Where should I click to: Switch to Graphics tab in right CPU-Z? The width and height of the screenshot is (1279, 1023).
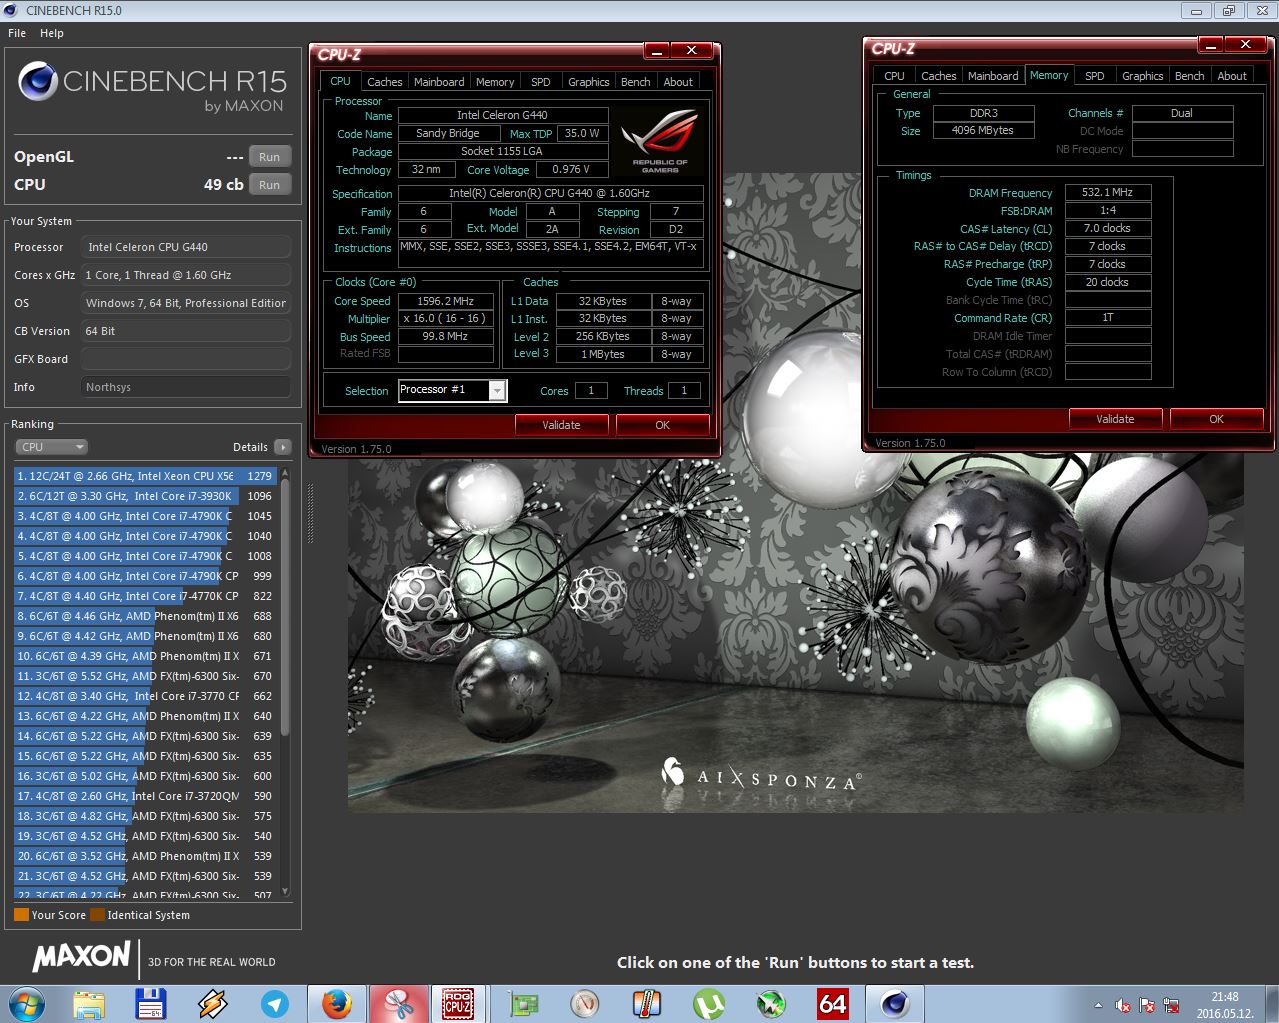coord(1142,76)
